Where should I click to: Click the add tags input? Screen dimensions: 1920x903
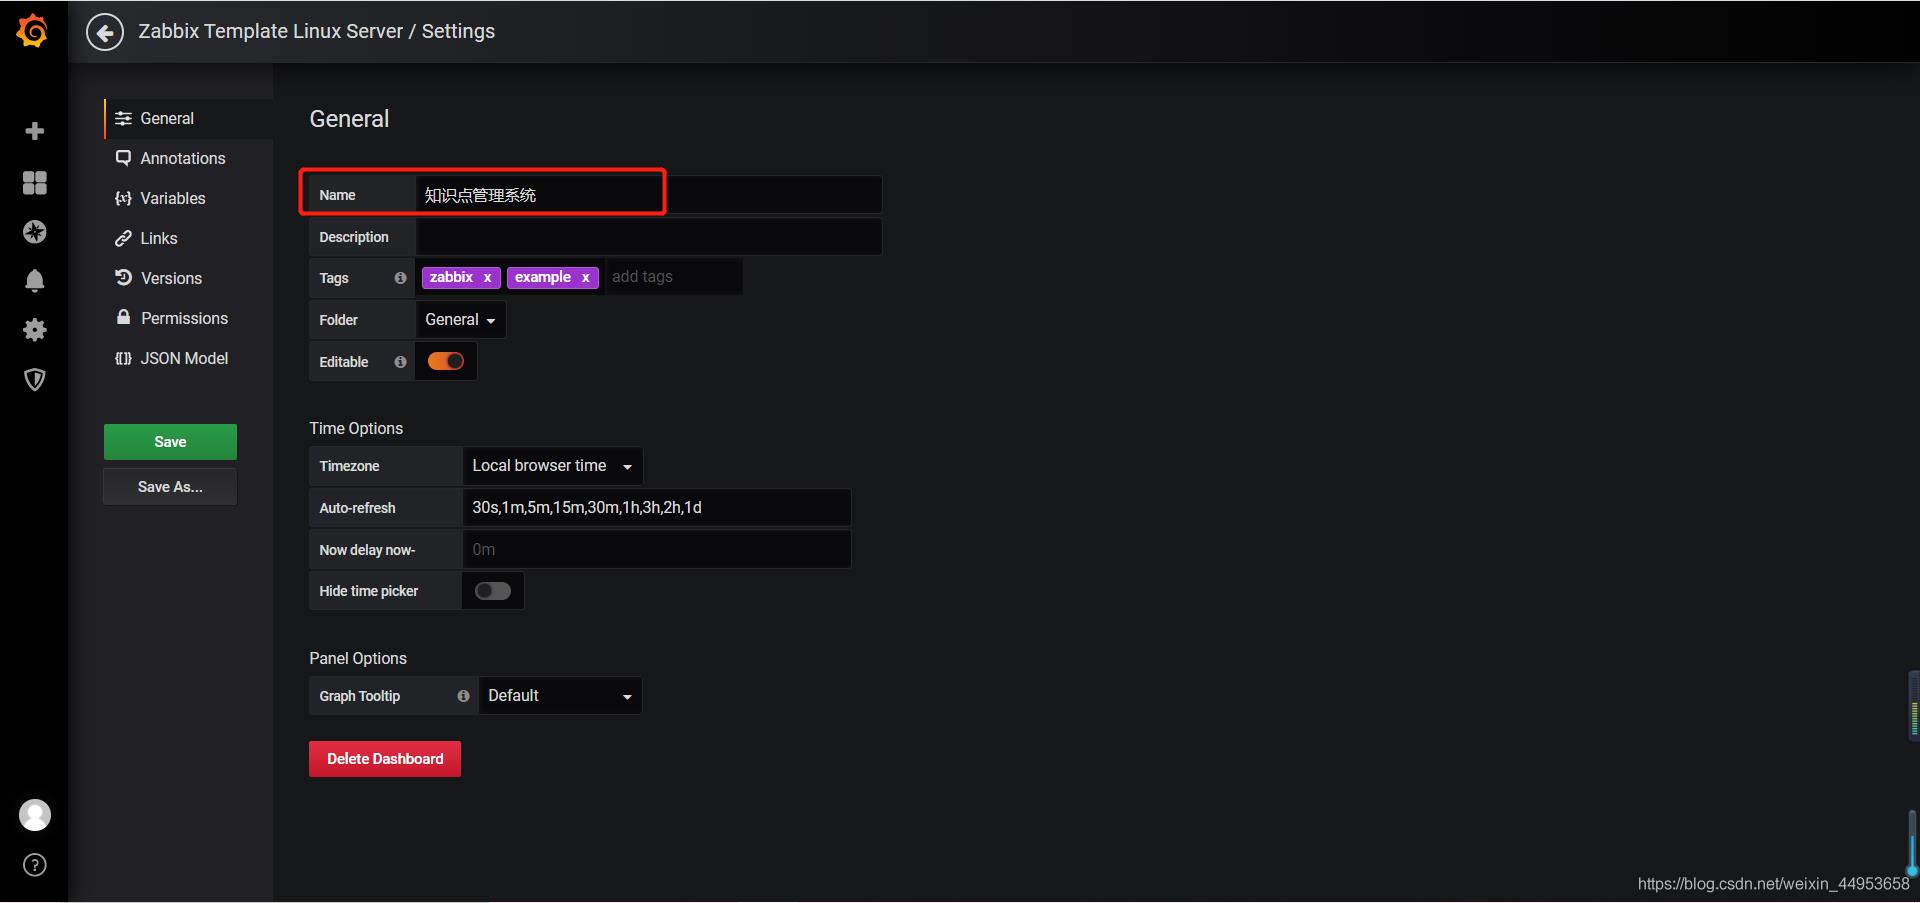coord(673,277)
